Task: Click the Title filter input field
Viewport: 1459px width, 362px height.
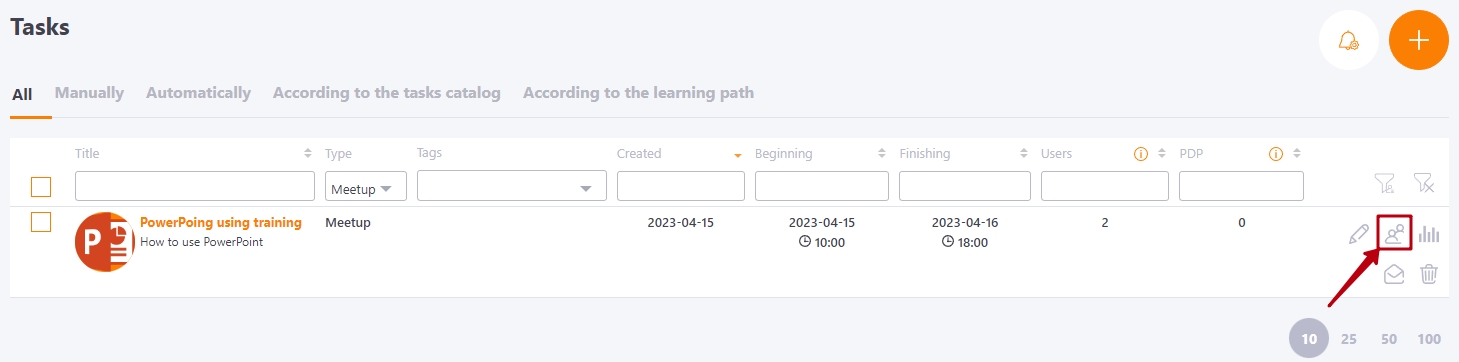Action: coord(195,186)
